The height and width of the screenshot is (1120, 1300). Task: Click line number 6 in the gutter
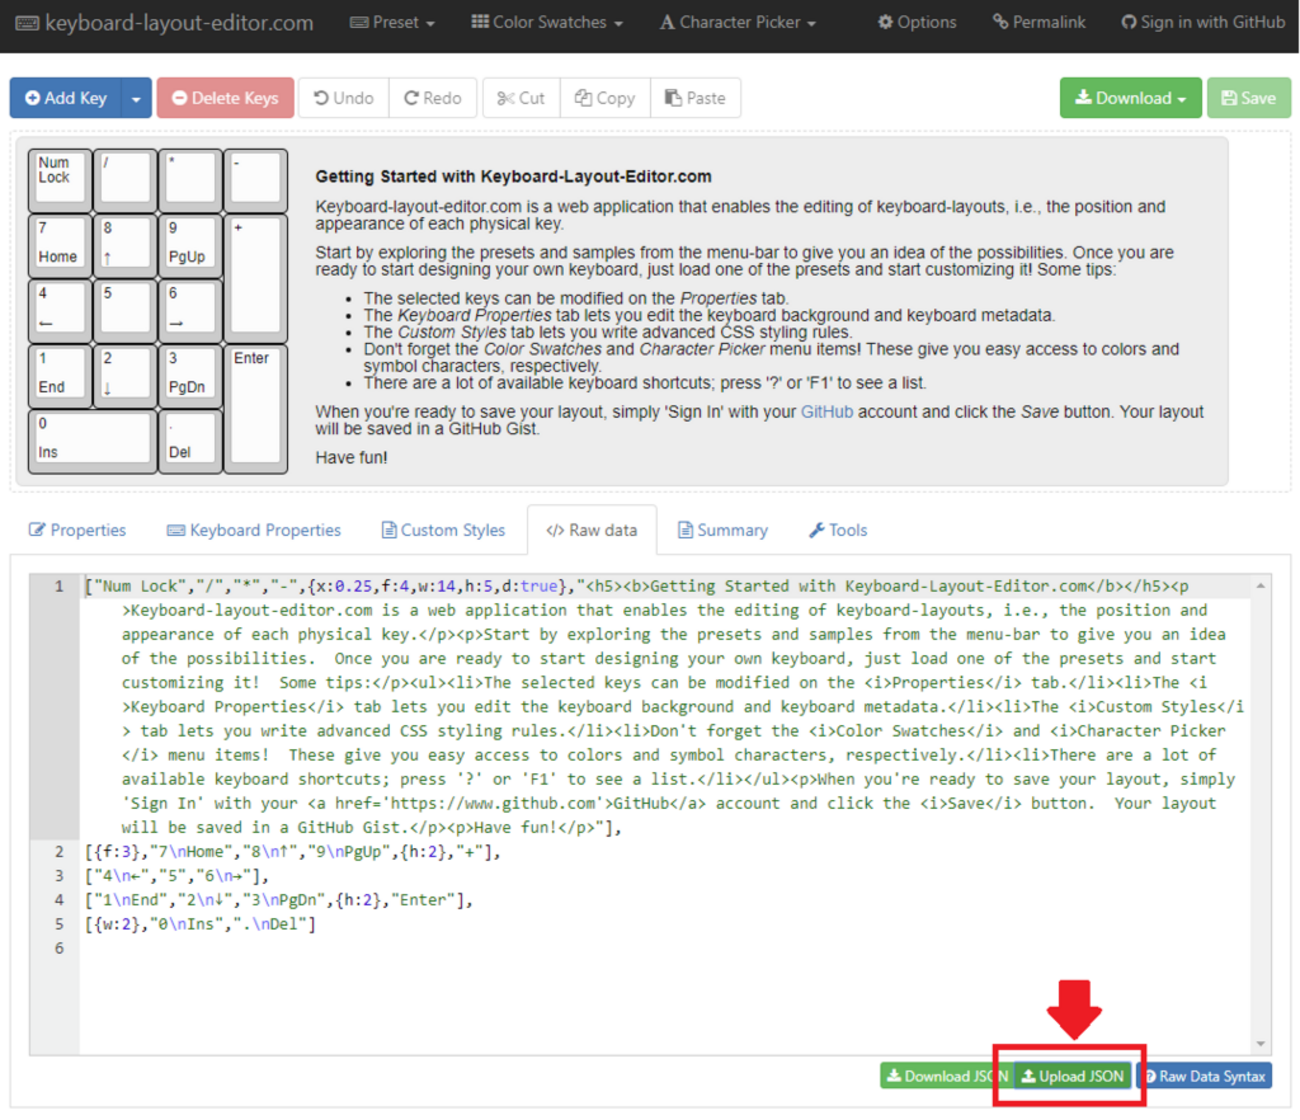pyautogui.click(x=59, y=948)
